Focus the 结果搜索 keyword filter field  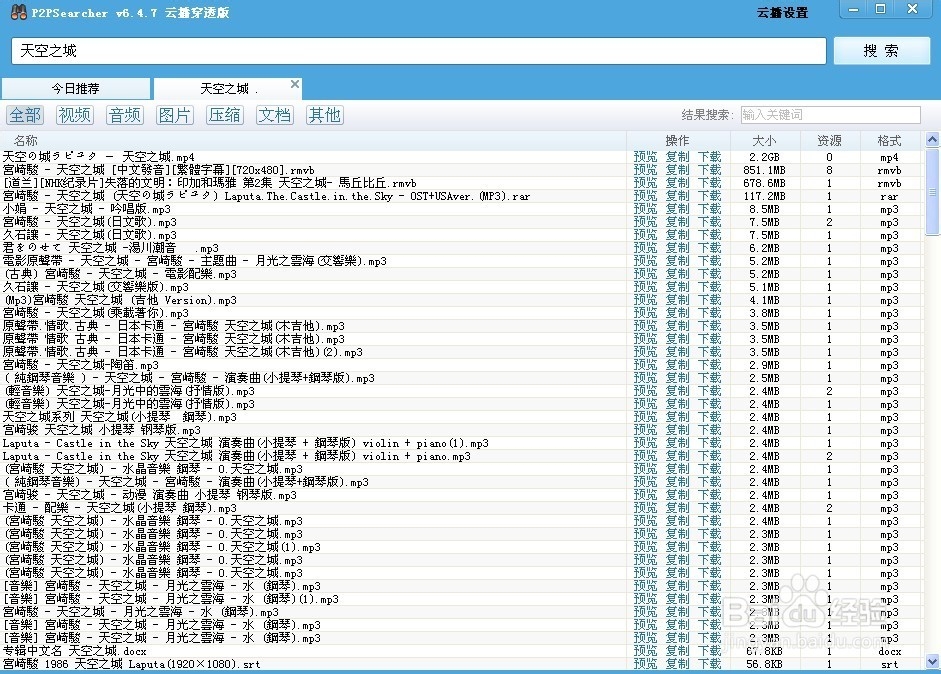pos(831,115)
